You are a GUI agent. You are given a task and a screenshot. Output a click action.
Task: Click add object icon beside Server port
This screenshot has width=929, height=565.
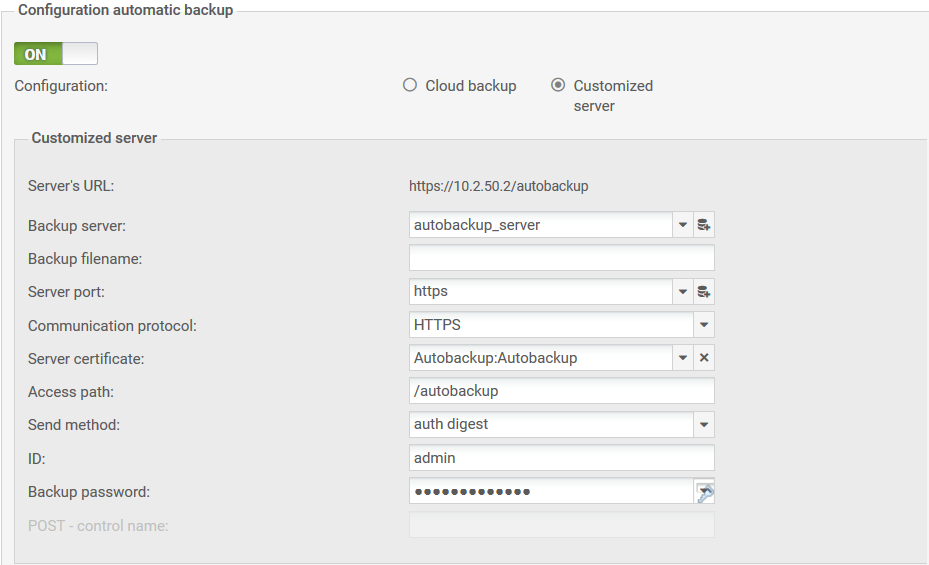[704, 292]
